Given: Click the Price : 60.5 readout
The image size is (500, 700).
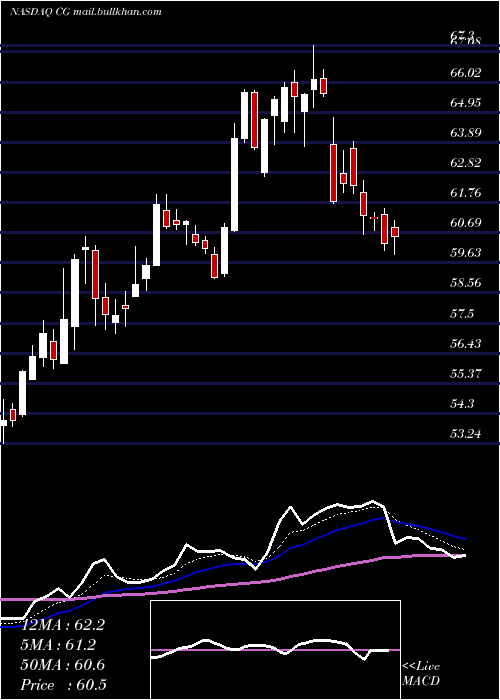Looking at the screenshot, I should tap(63, 684).
